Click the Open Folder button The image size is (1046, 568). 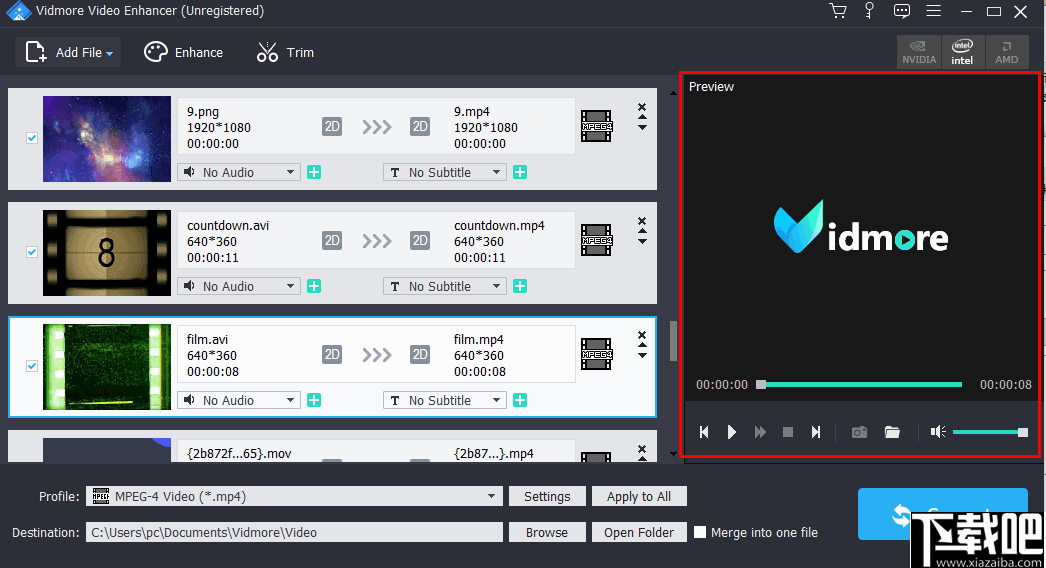click(639, 533)
